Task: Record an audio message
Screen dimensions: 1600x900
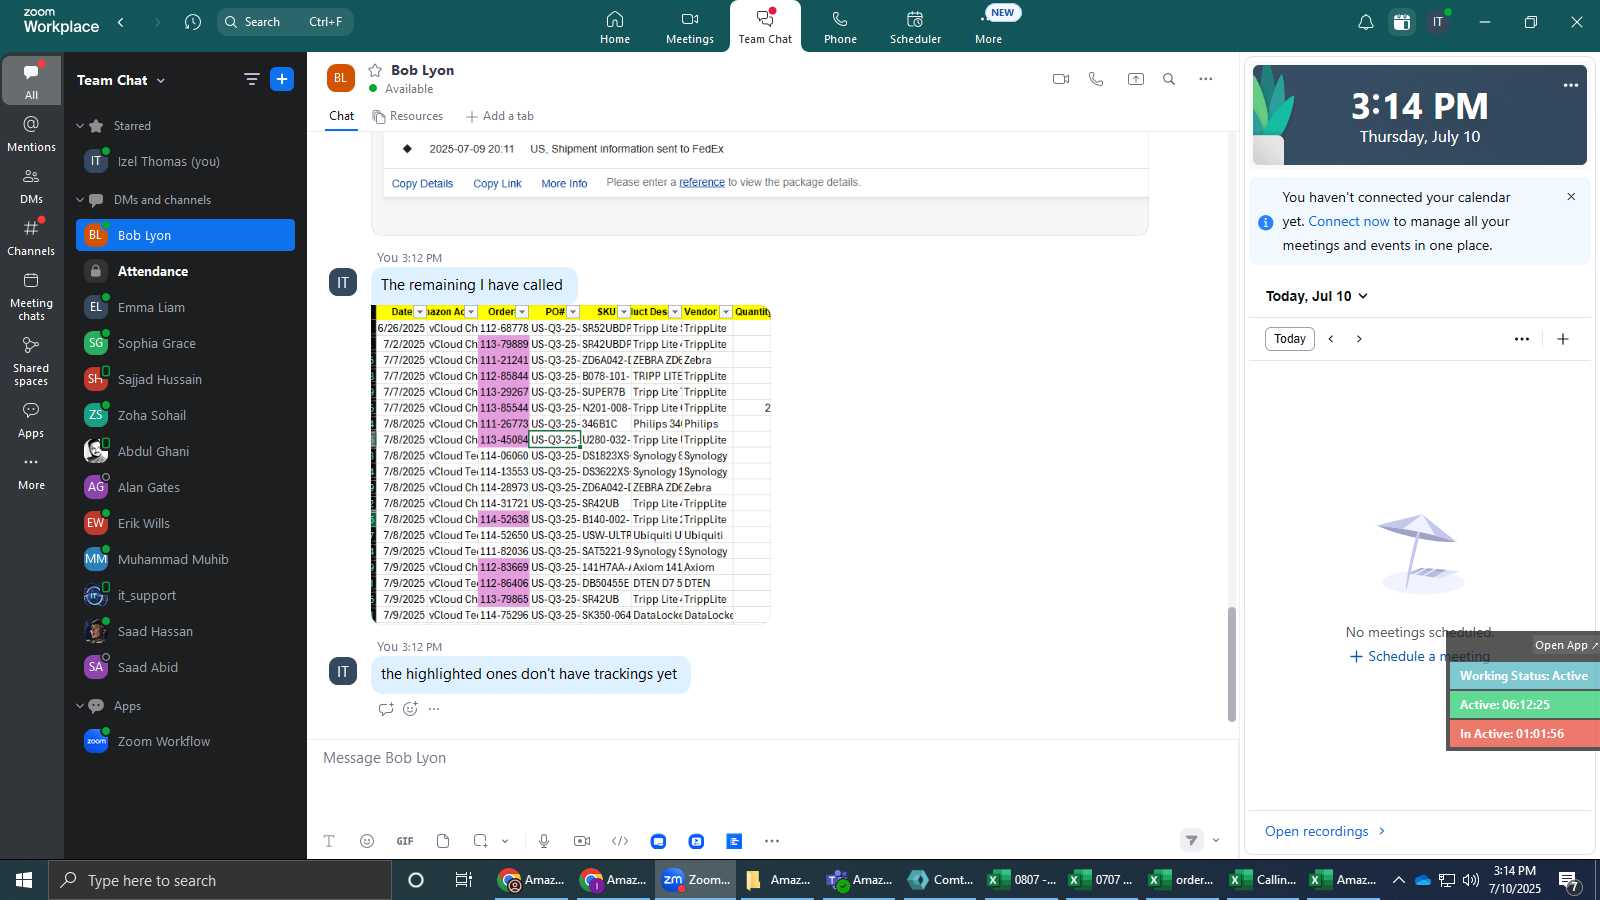Action: click(x=544, y=841)
